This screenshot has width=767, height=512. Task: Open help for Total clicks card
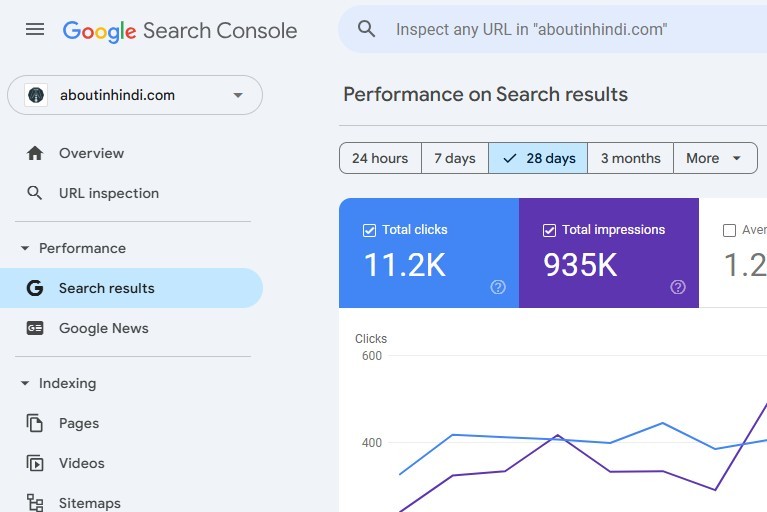pyautogui.click(x=498, y=287)
